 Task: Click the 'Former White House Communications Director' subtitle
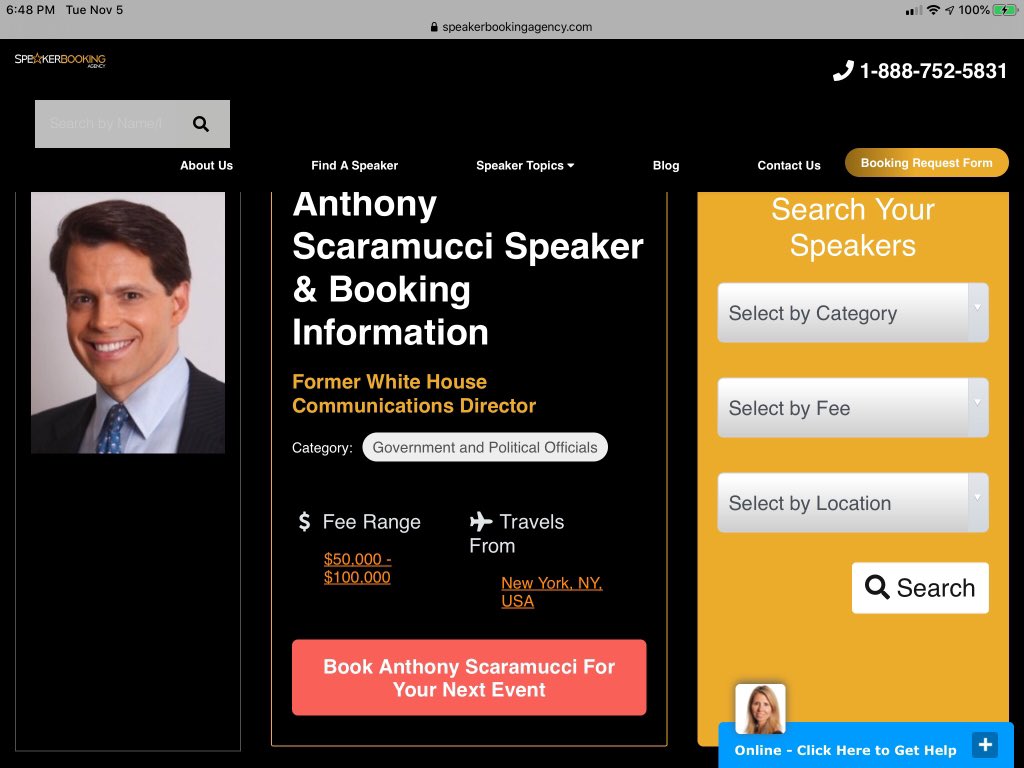(414, 393)
